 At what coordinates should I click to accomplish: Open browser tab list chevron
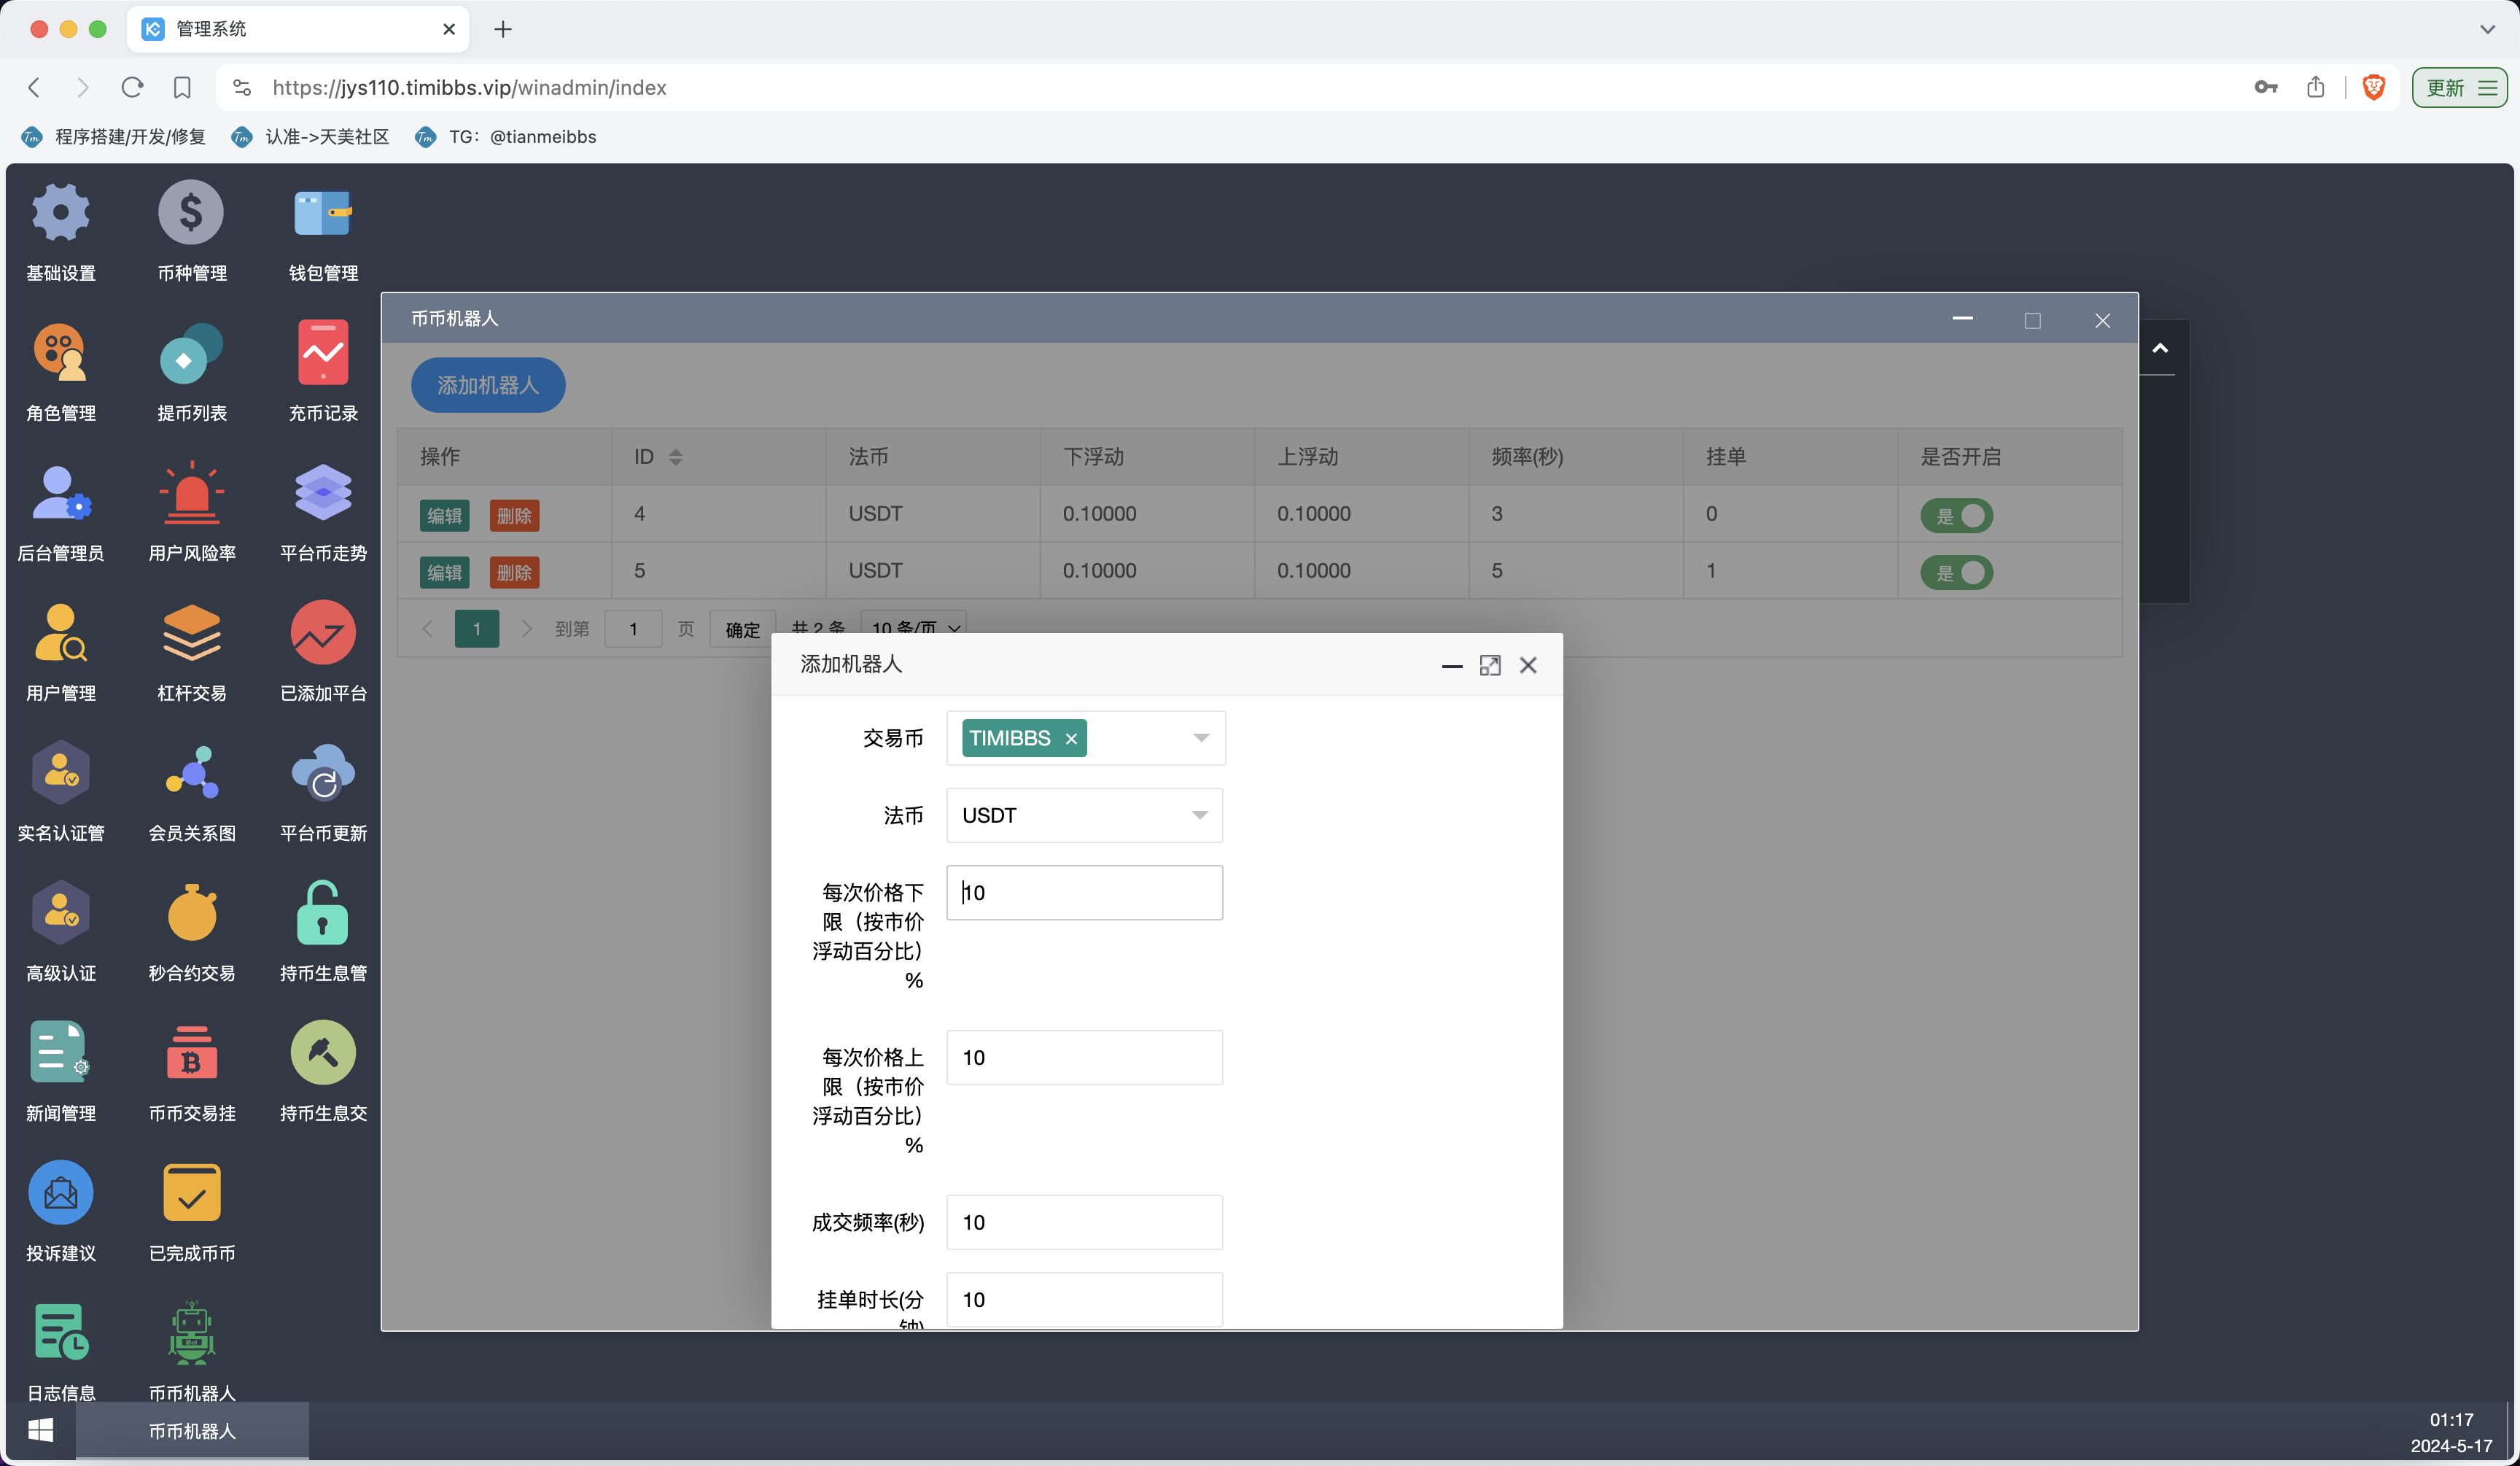tap(2487, 29)
